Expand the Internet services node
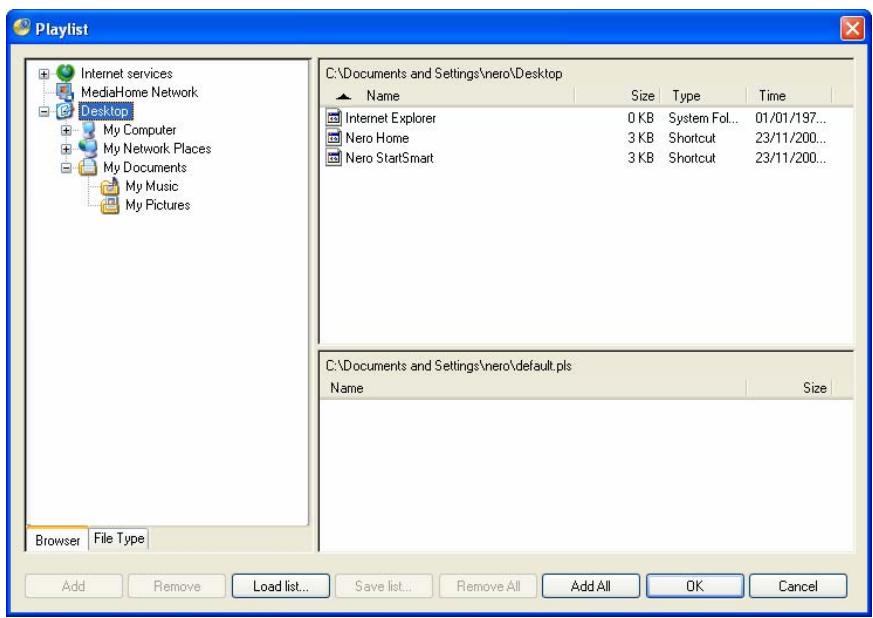 click(44, 73)
